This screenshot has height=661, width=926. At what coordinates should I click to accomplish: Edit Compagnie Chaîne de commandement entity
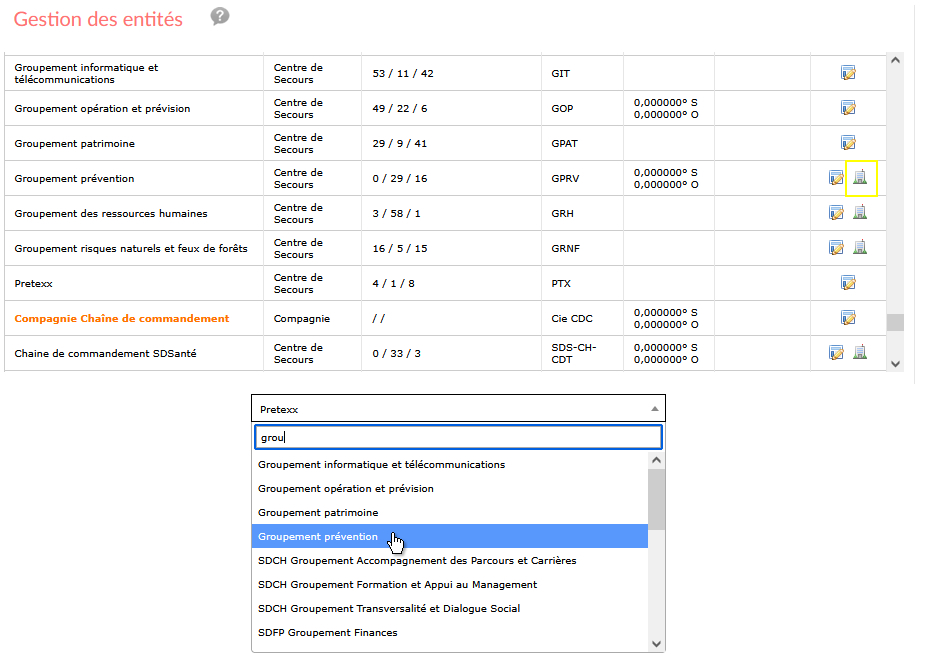pyautogui.click(x=848, y=318)
